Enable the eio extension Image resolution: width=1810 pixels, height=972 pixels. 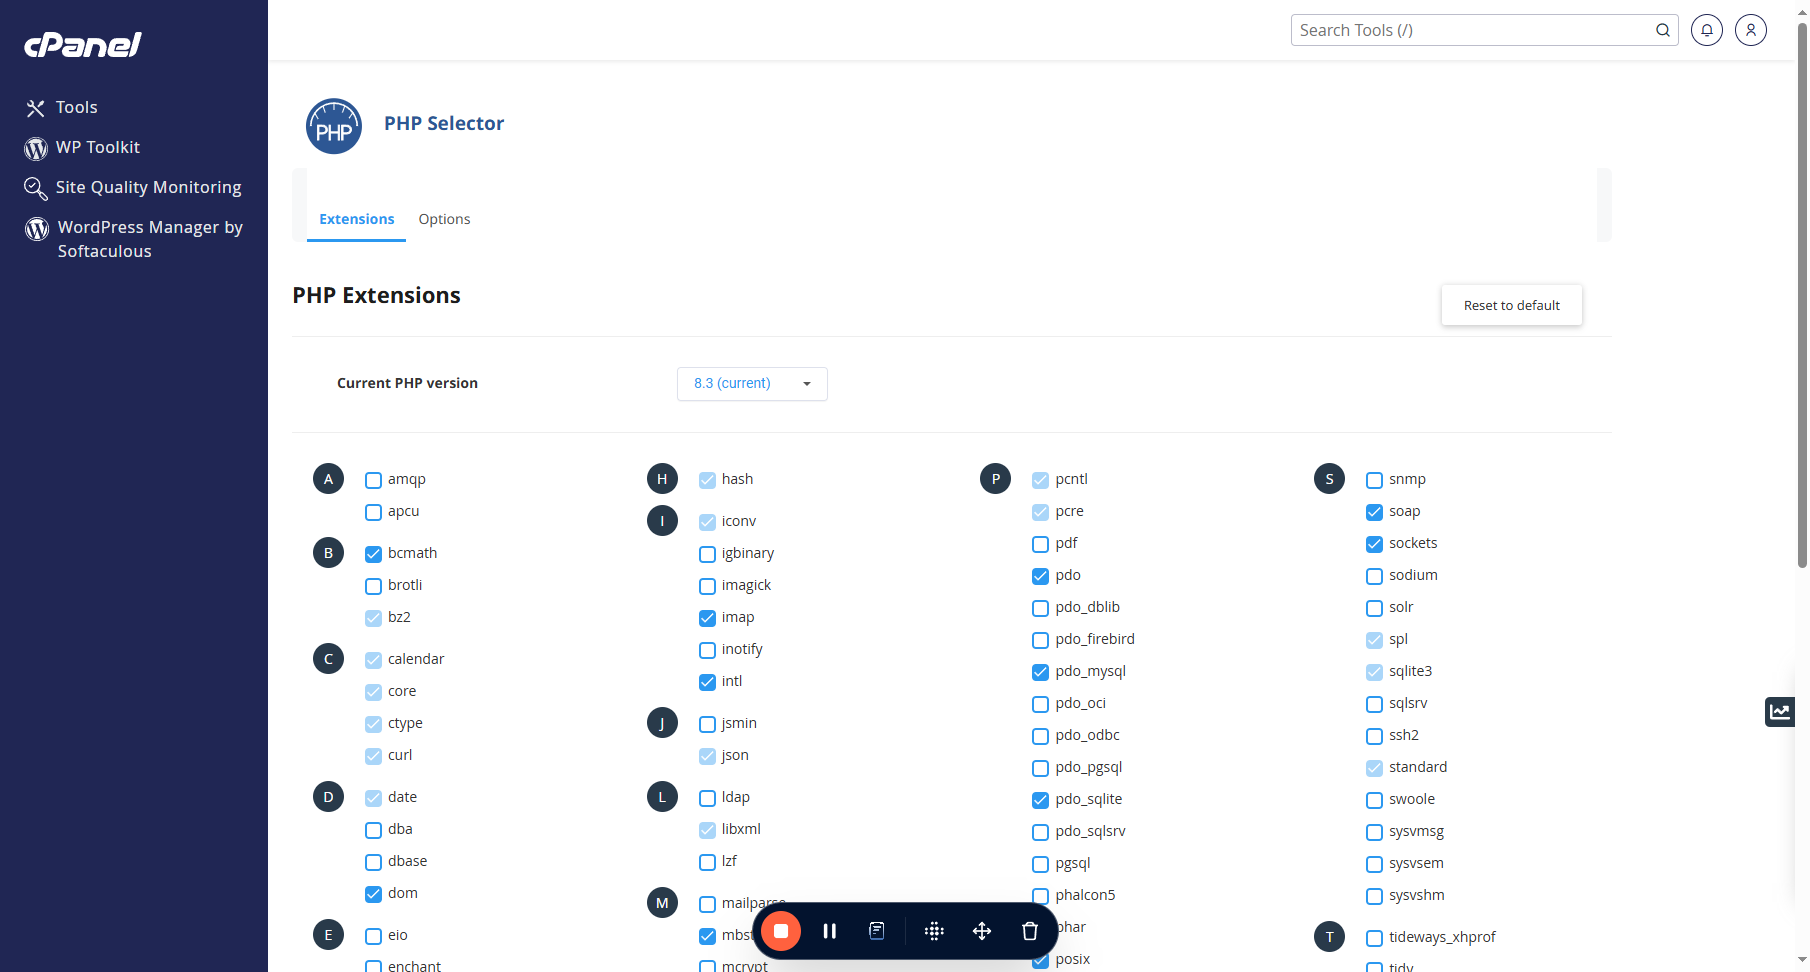coord(373,936)
